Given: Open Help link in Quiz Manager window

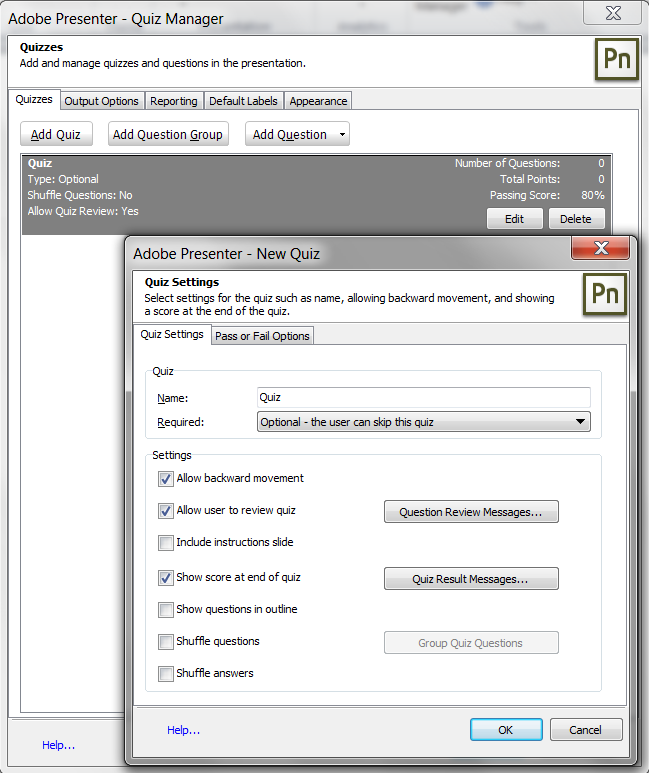Looking at the screenshot, I should point(58,745).
